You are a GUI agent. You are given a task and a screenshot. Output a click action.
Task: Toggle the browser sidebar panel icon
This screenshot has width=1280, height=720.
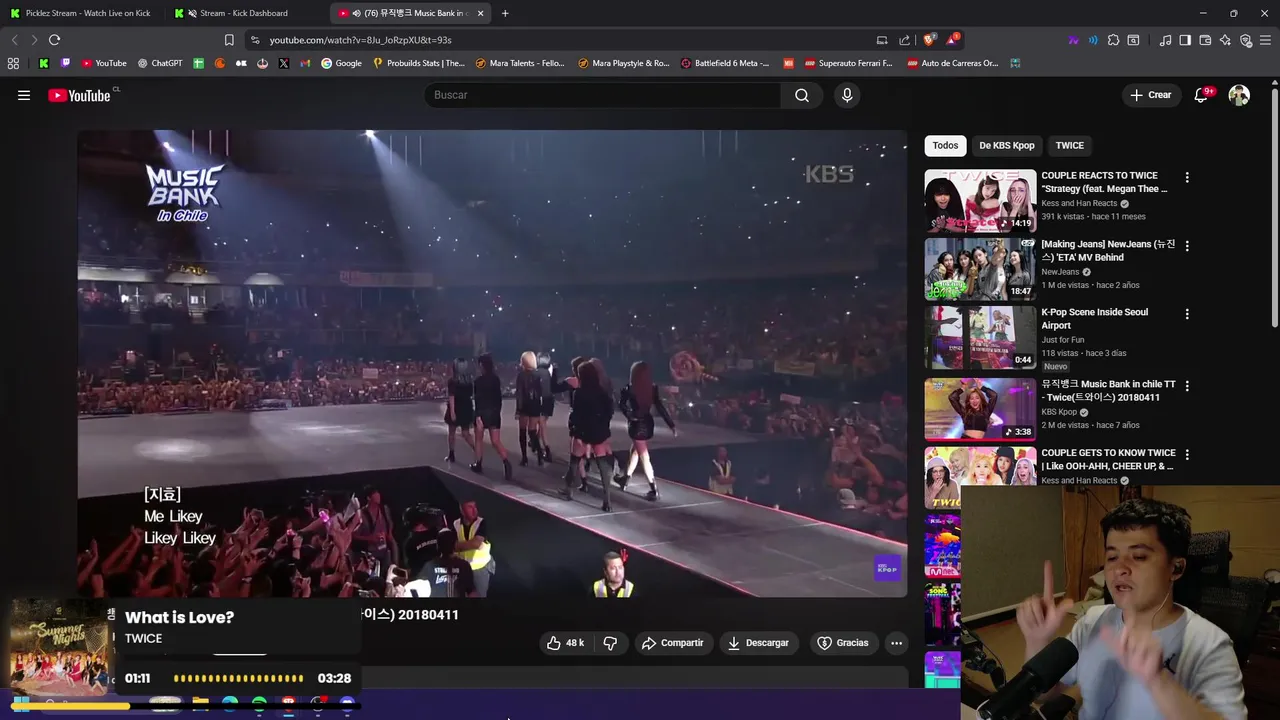tap(1185, 40)
